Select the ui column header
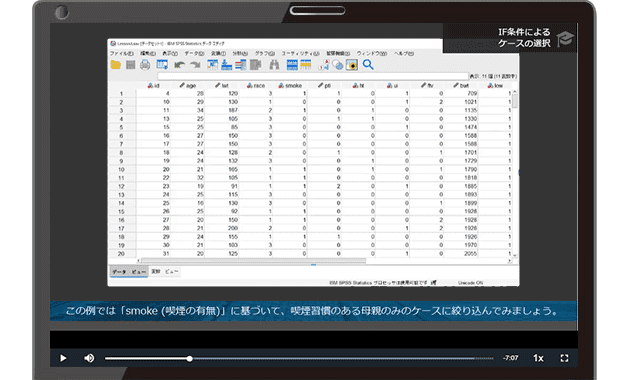Screen dimensions: 630x380 pos(393,86)
